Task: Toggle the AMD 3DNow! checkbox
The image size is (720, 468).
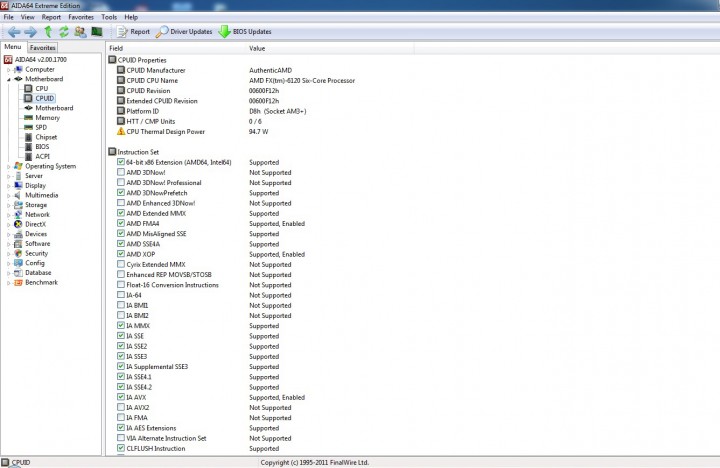Action: coord(121,172)
